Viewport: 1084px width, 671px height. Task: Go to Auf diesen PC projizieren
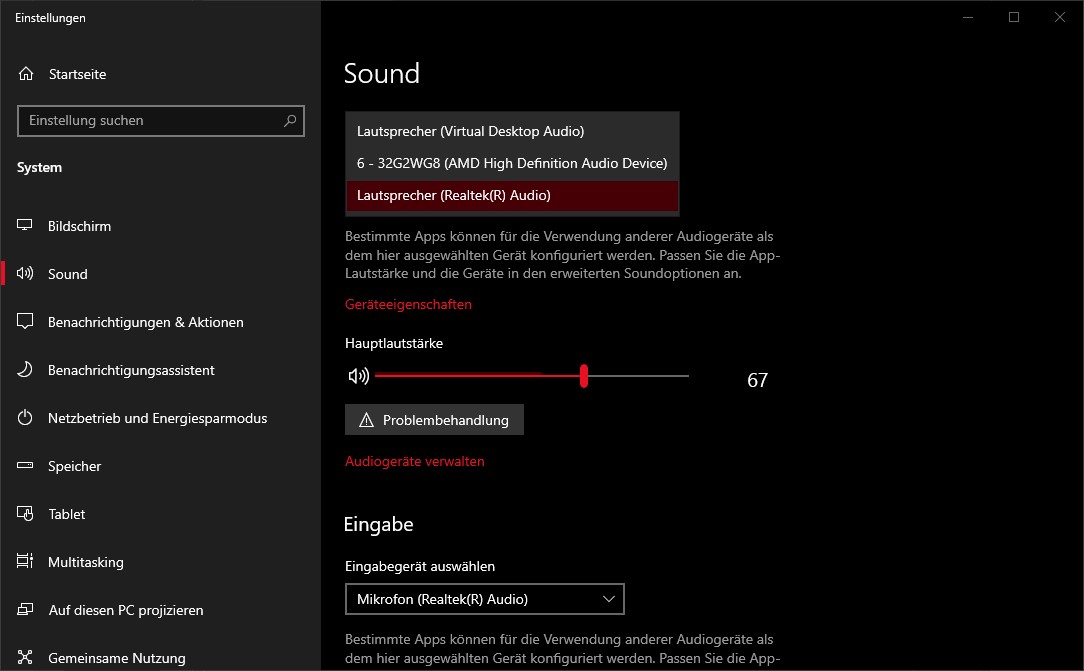click(x=125, y=610)
